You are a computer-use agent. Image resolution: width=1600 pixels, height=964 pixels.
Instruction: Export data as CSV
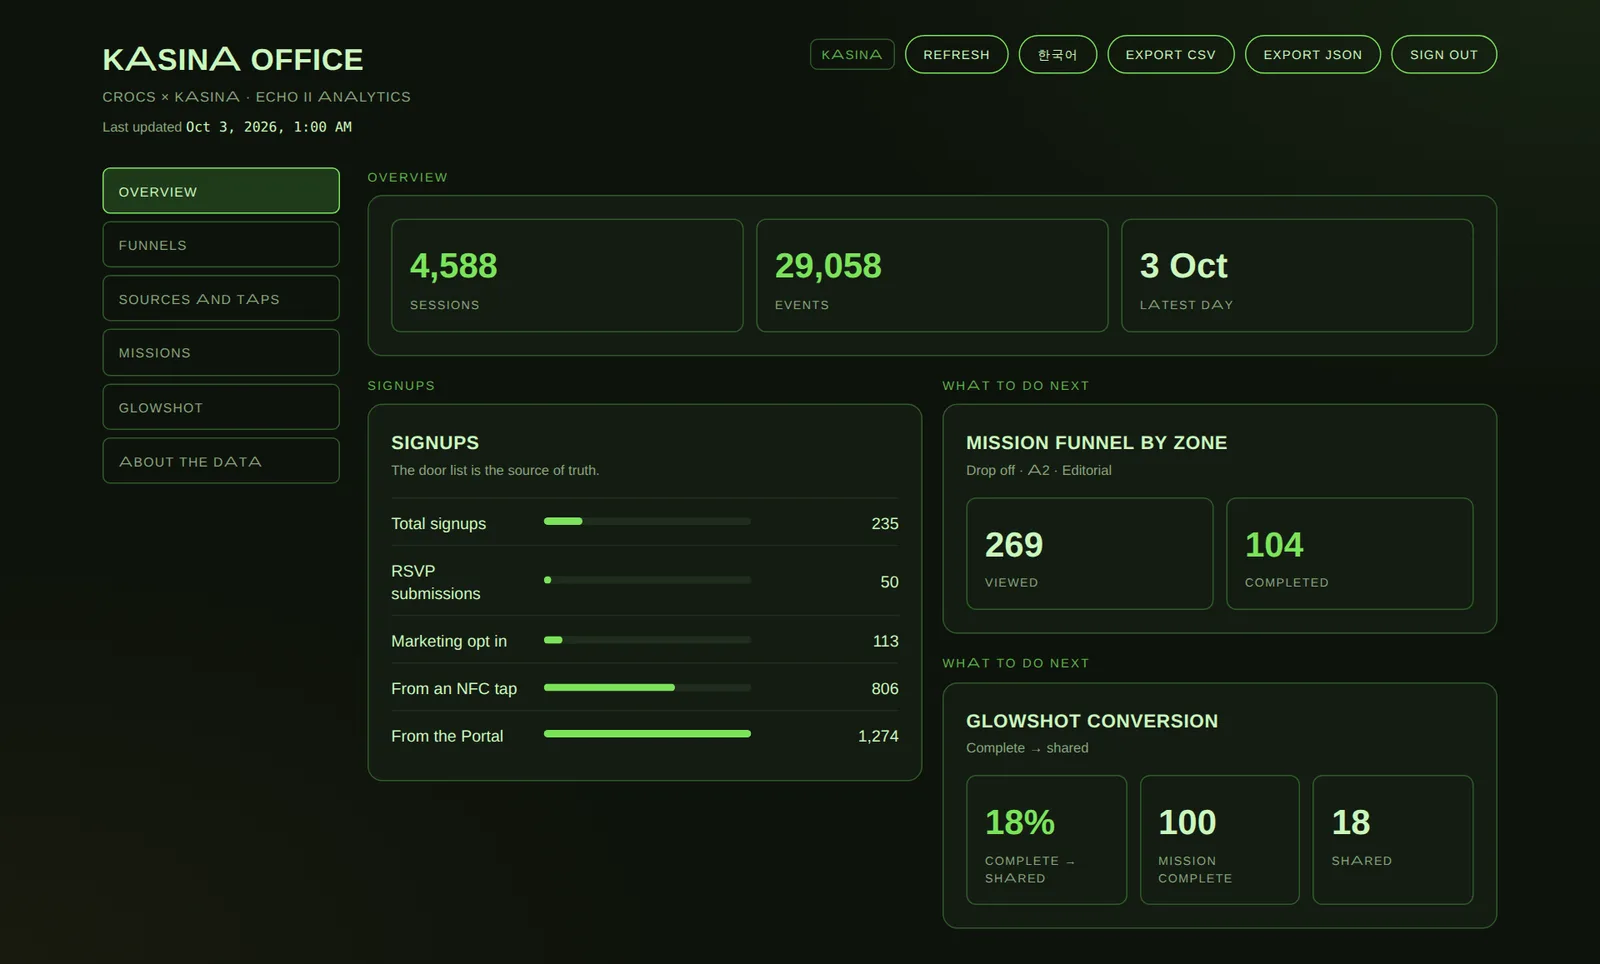tap(1171, 55)
